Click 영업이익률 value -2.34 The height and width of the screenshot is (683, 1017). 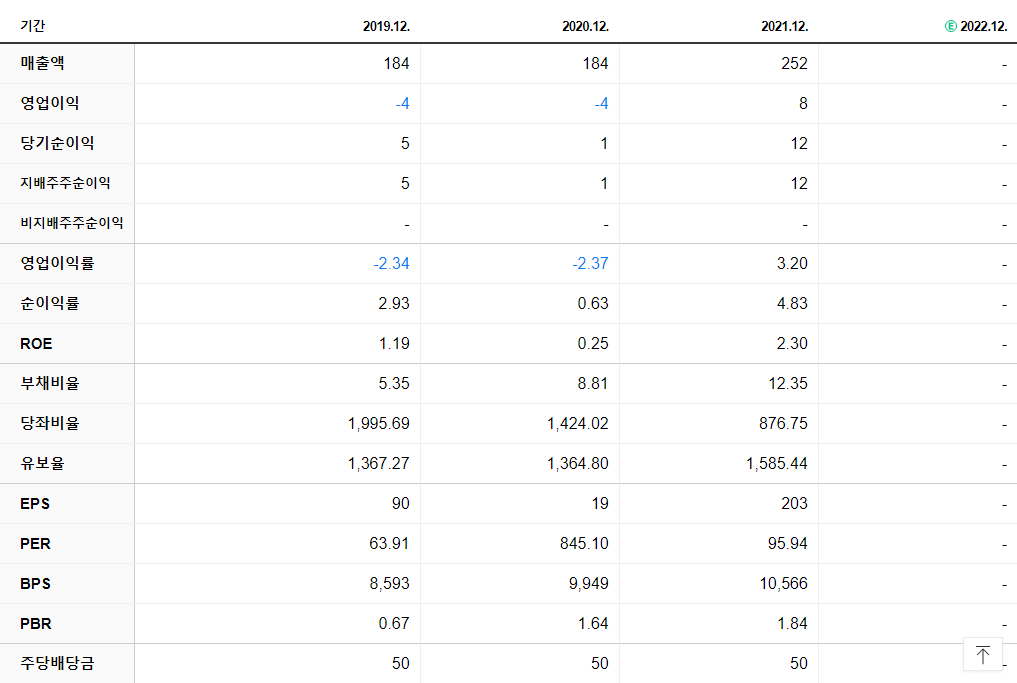click(391, 264)
